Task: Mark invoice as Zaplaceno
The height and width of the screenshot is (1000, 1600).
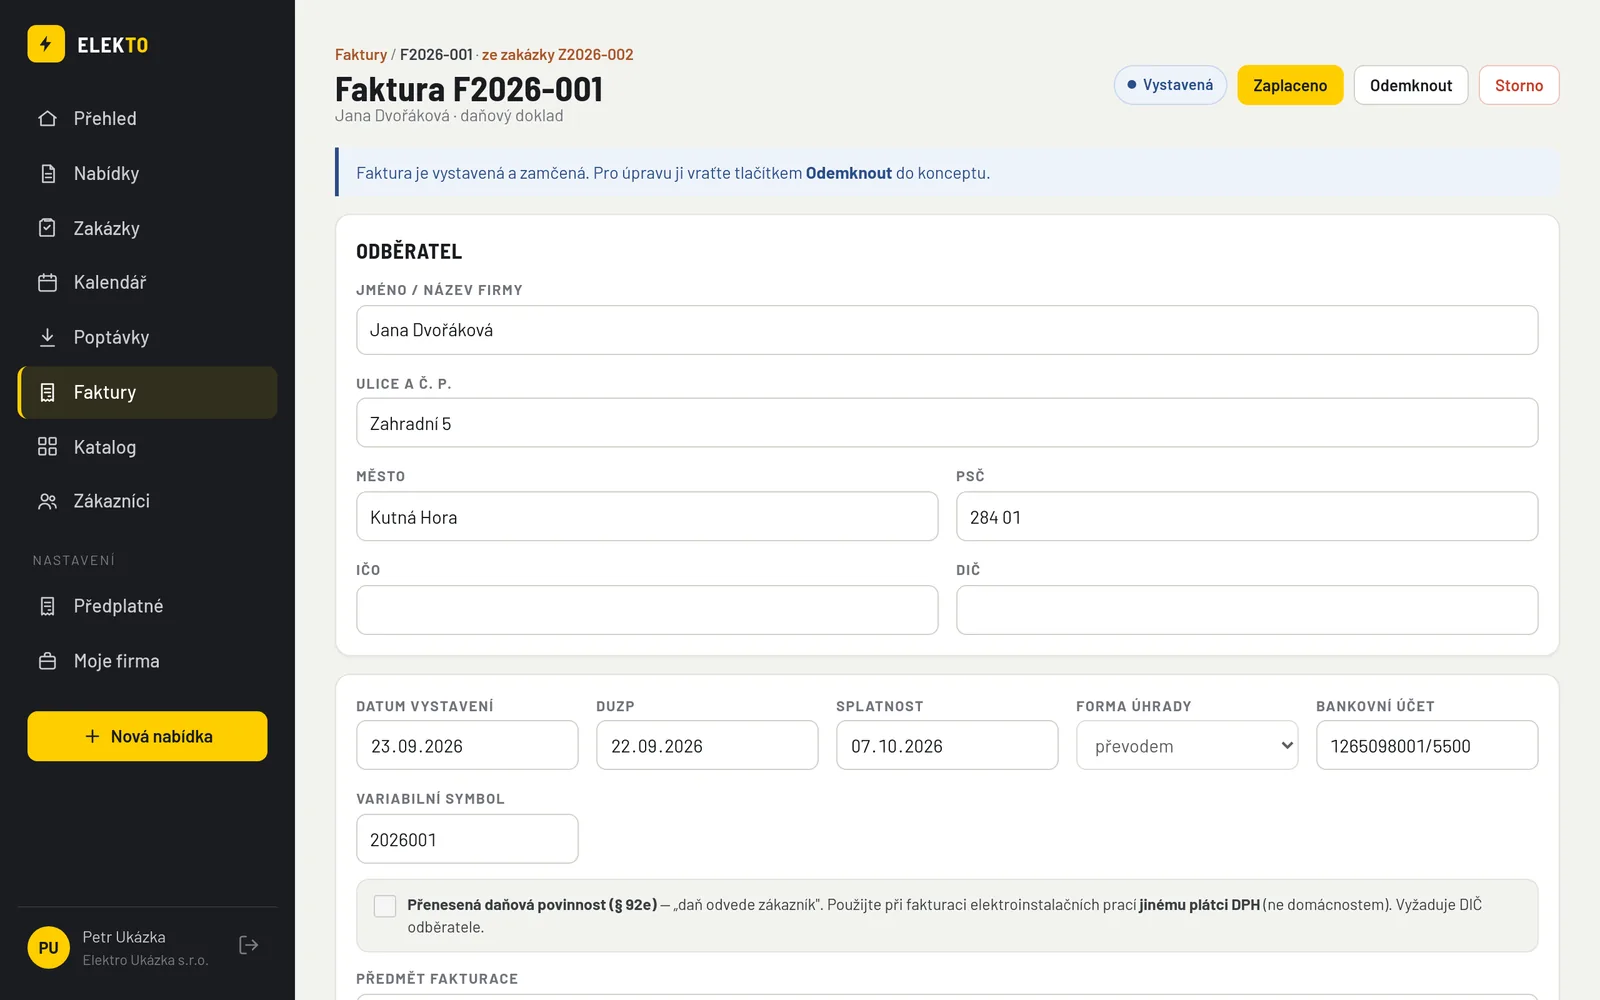Action: click(x=1290, y=85)
